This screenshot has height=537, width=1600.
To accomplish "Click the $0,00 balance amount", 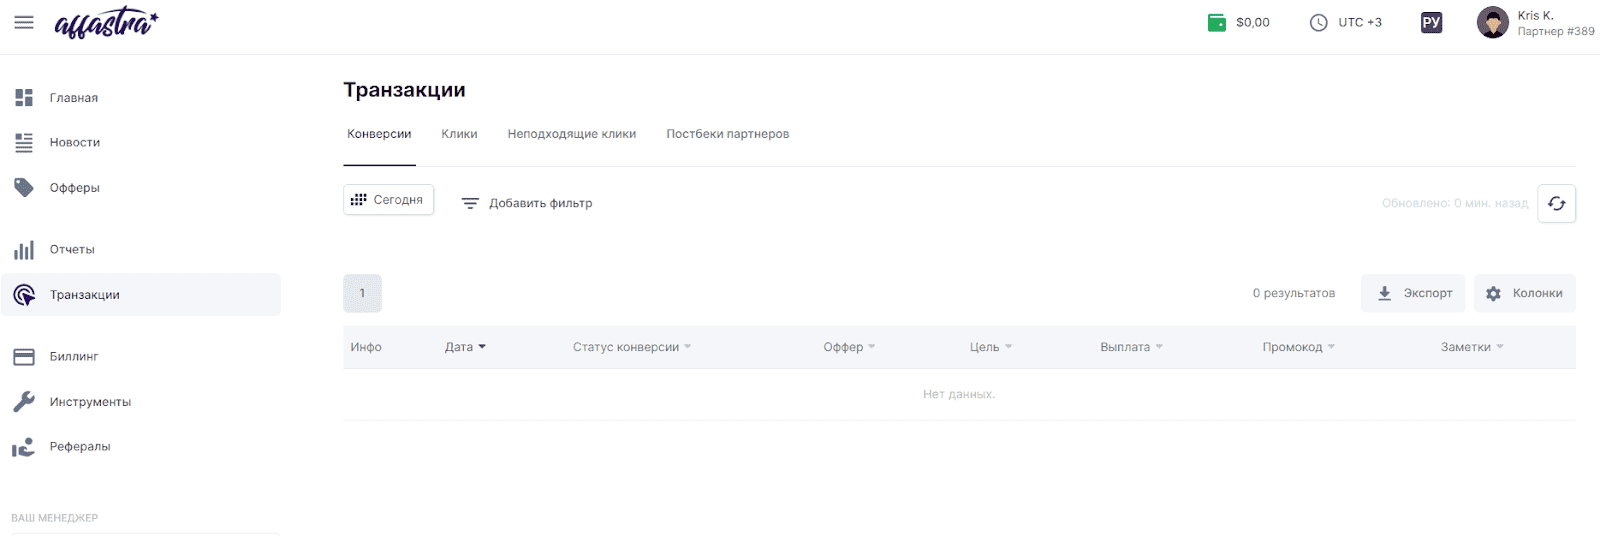I will (1253, 22).
